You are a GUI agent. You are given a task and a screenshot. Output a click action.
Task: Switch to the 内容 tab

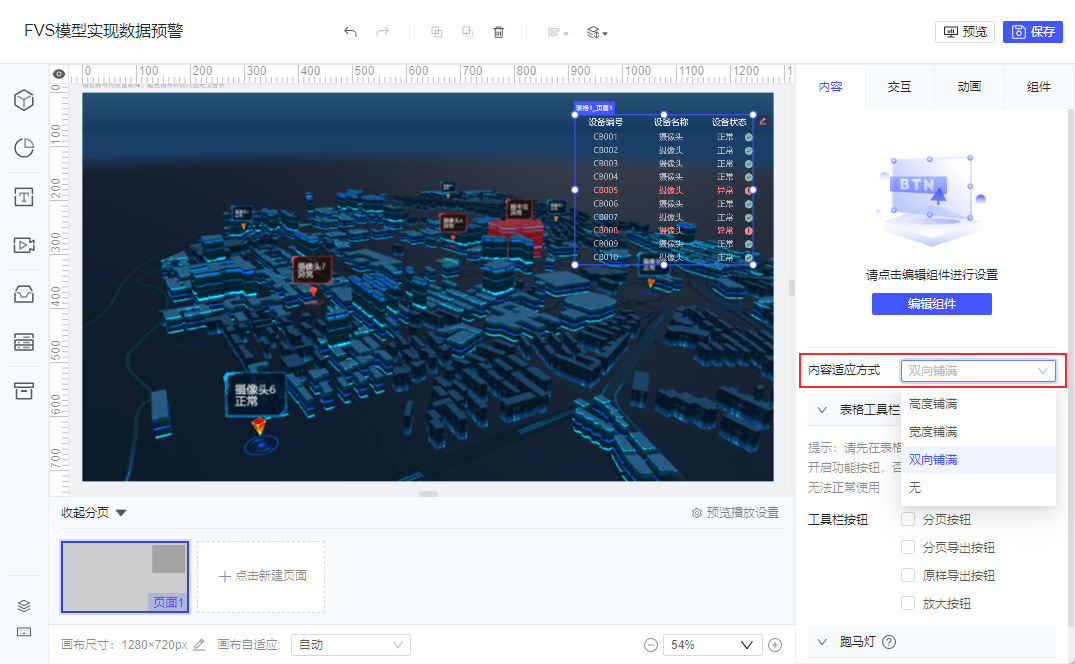point(830,87)
